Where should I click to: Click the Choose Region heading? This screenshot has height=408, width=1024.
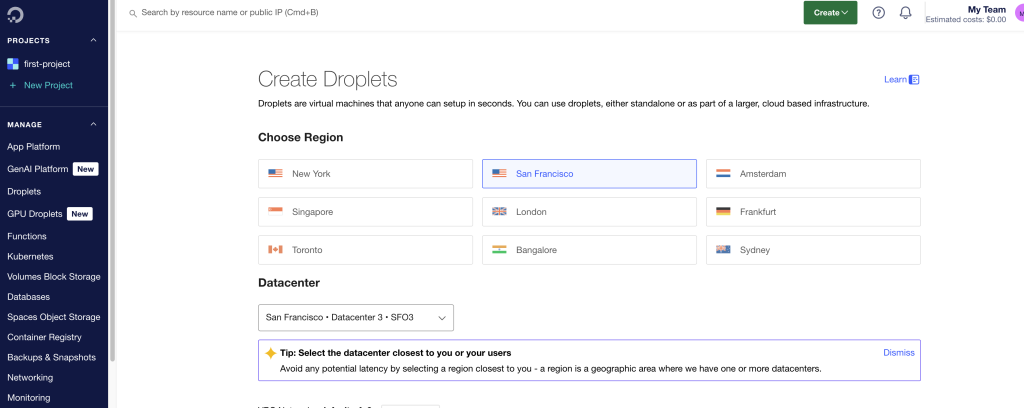tap(300, 138)
